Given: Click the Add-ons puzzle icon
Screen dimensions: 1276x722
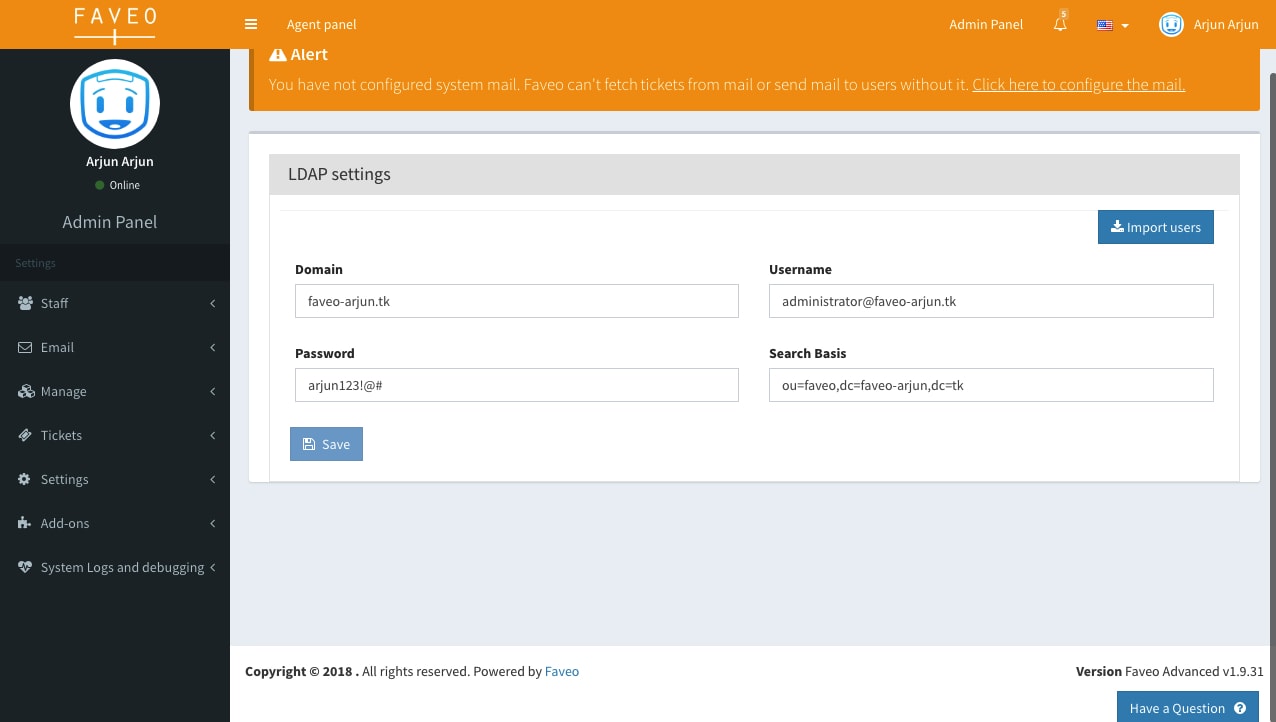Looking at the screenshot, I should pos(24,523).
